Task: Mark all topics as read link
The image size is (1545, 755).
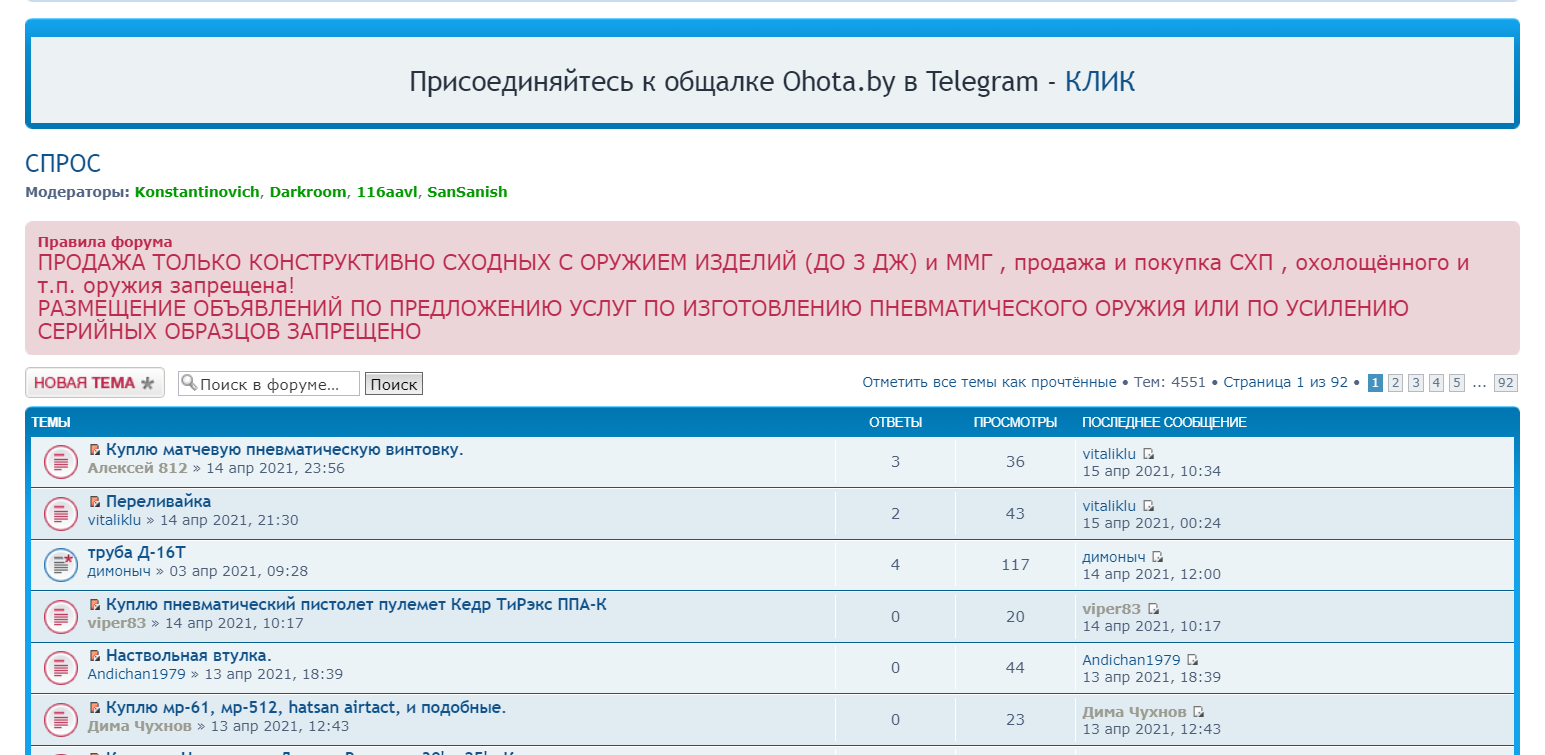Action: [x=989, y=382]
